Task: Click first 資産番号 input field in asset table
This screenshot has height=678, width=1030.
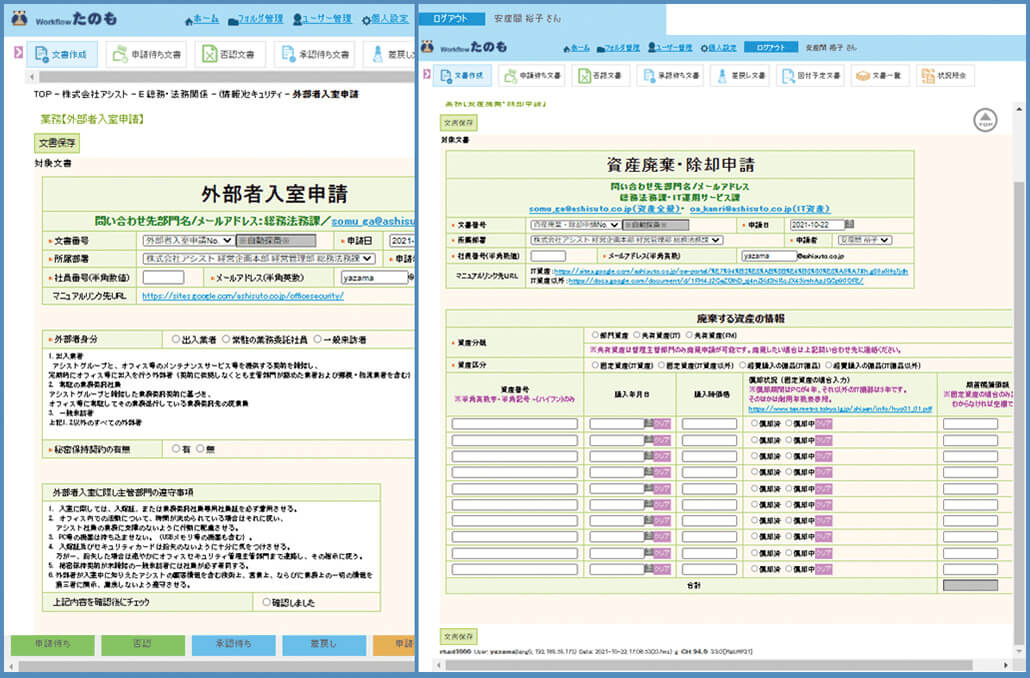Action: coord(514,424)
